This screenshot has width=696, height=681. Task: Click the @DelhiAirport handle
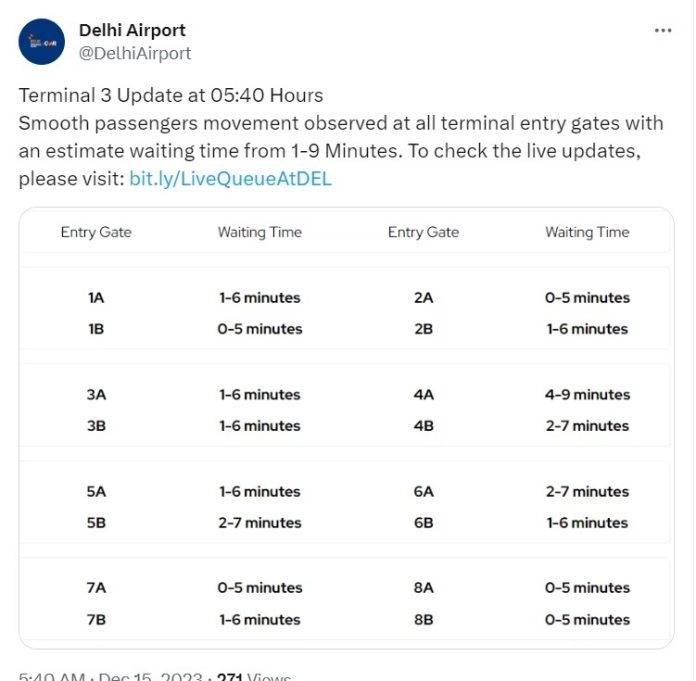135,53
